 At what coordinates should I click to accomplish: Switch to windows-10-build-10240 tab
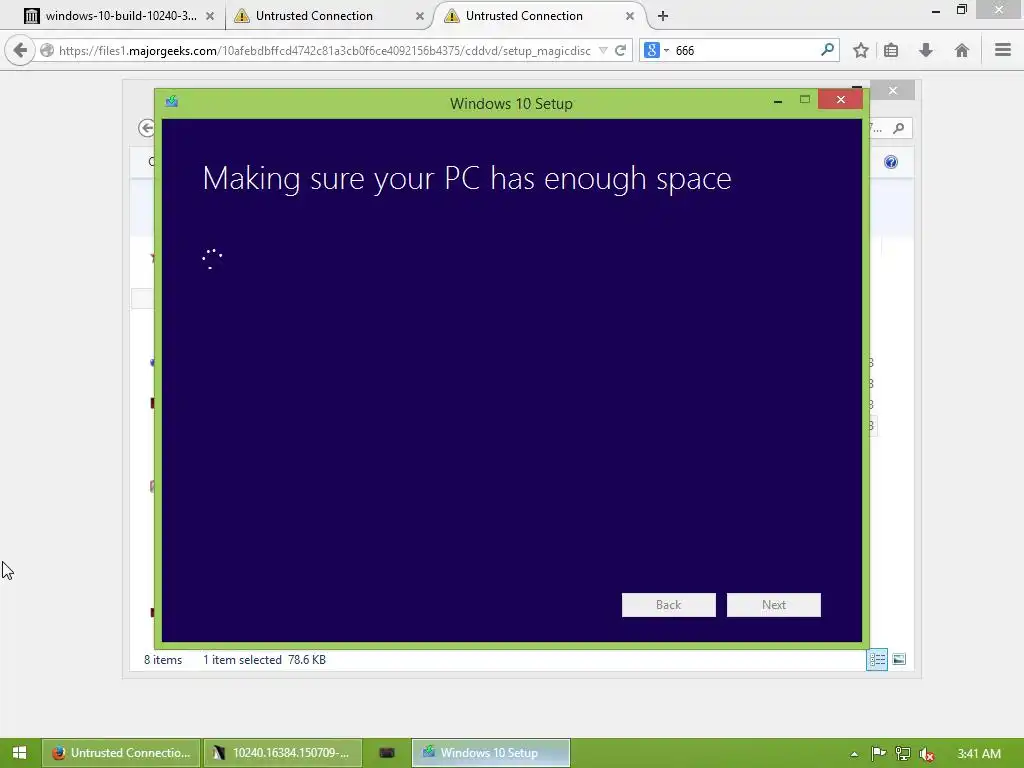click(x=120, y=16)
